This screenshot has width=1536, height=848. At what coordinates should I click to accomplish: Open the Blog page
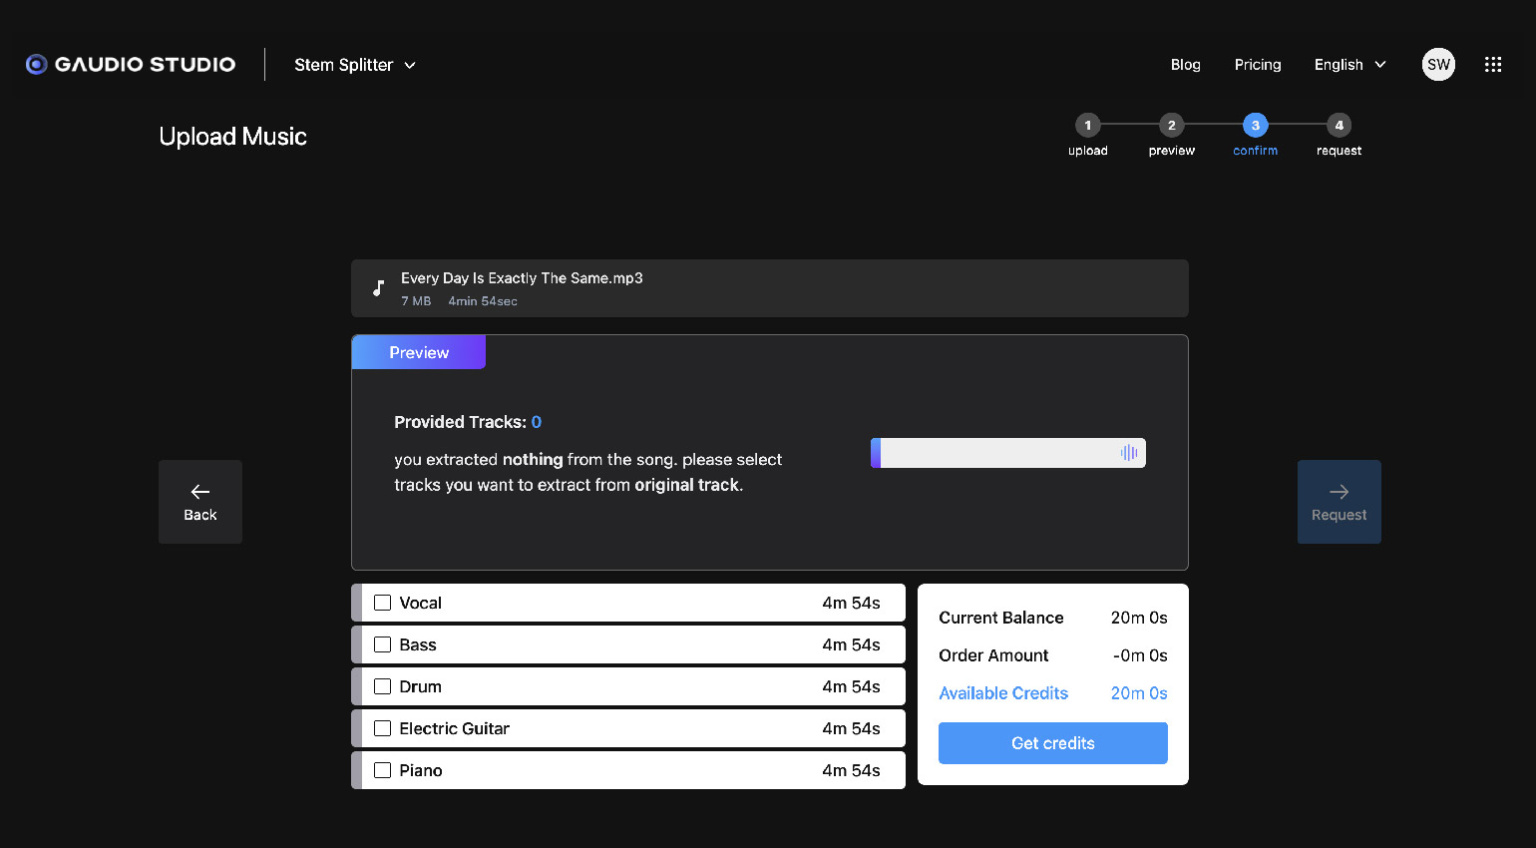[x=1185, y=64]
